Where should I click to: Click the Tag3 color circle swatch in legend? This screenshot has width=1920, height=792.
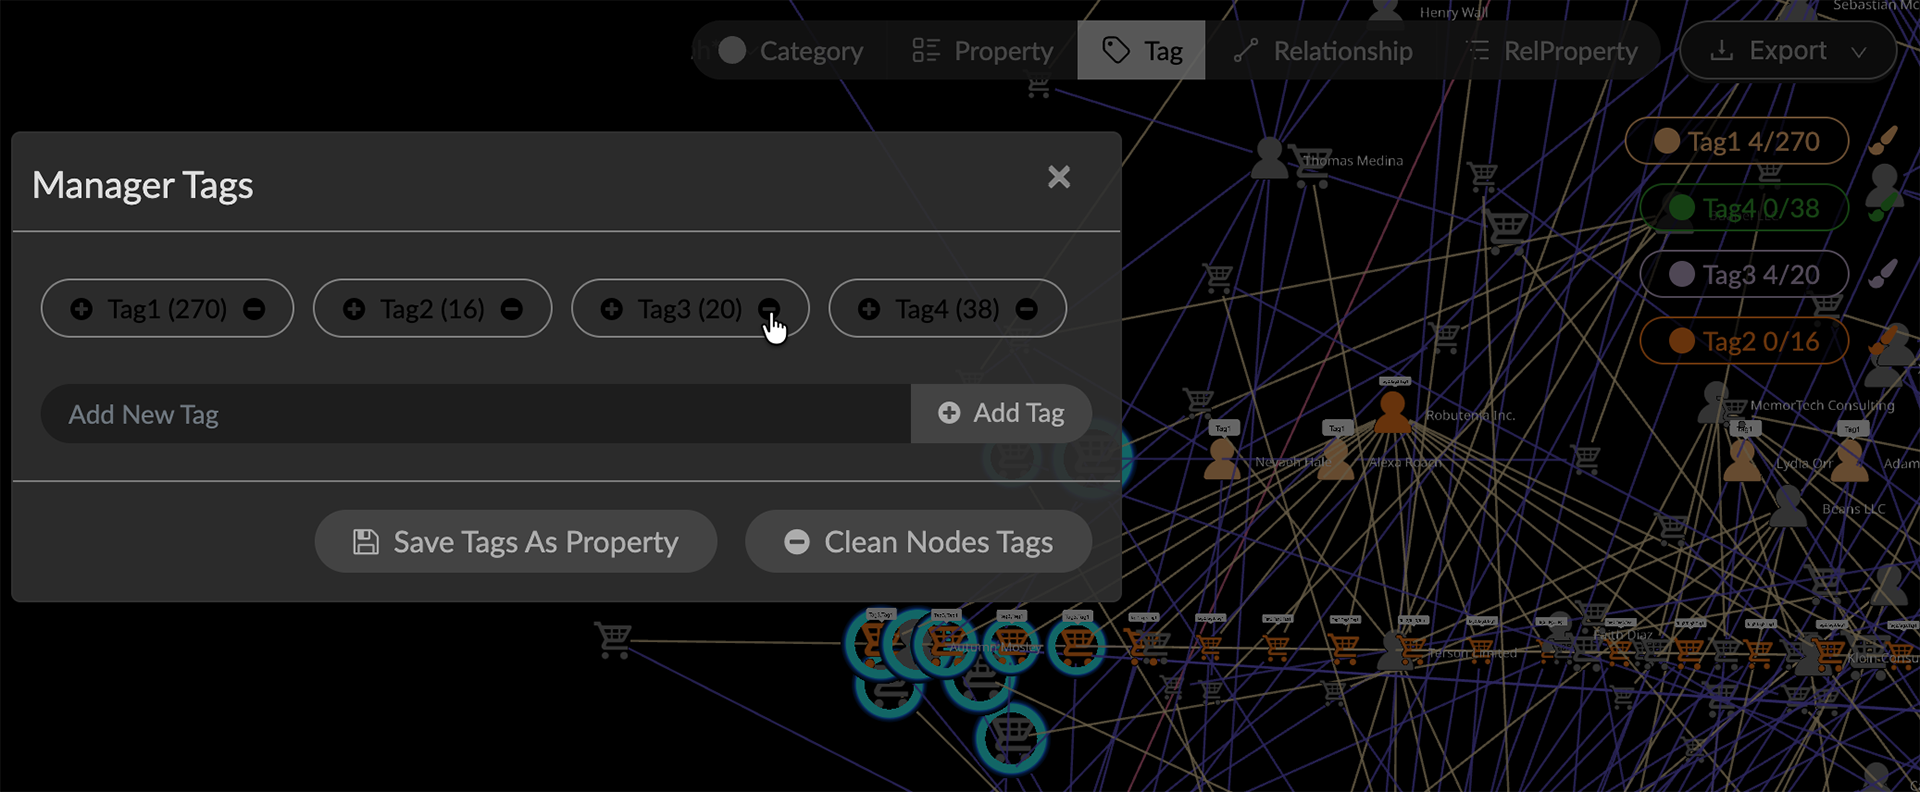(x=1682, y=274)
